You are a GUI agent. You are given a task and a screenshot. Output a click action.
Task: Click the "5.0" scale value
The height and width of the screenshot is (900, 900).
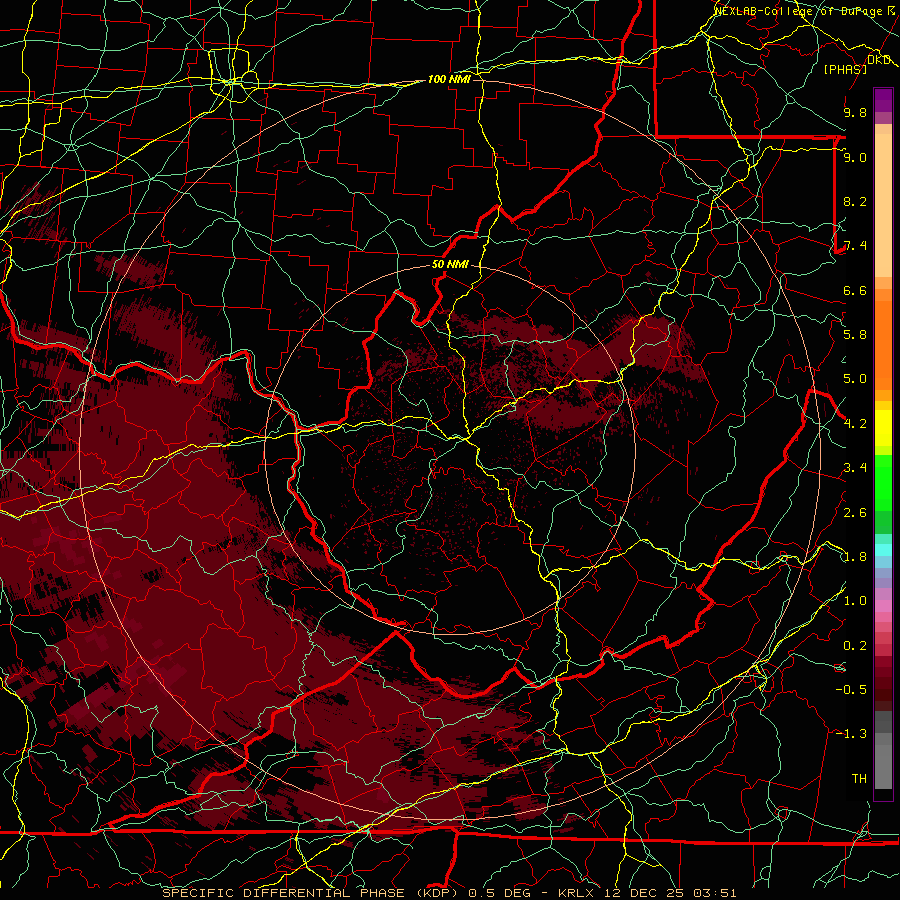tap(855, 379)
